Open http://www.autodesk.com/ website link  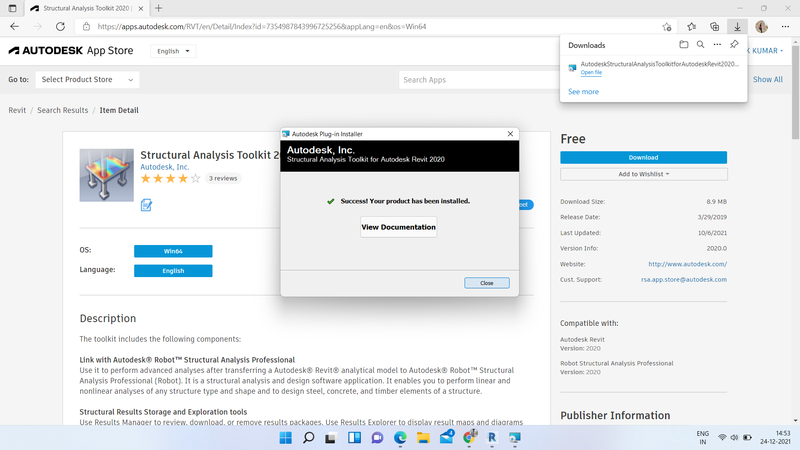687,264
